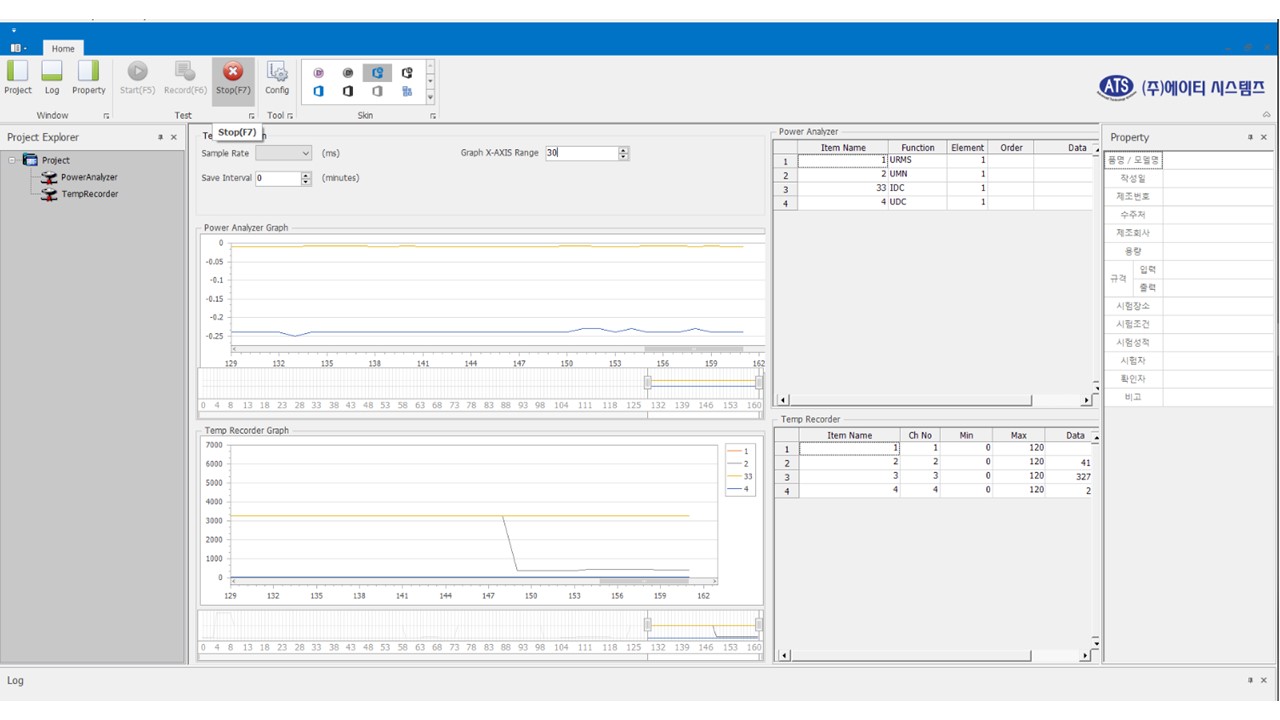Viewport: 1280px width, 720px height.
Task: Select the URMS function cell
Action: (x=917, y=160)
